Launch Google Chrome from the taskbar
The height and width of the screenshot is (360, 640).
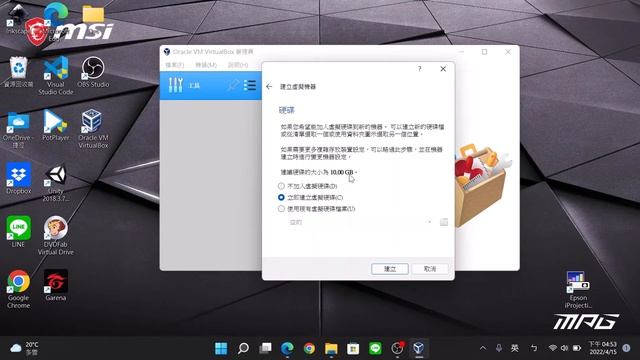[x=309, y=348]
